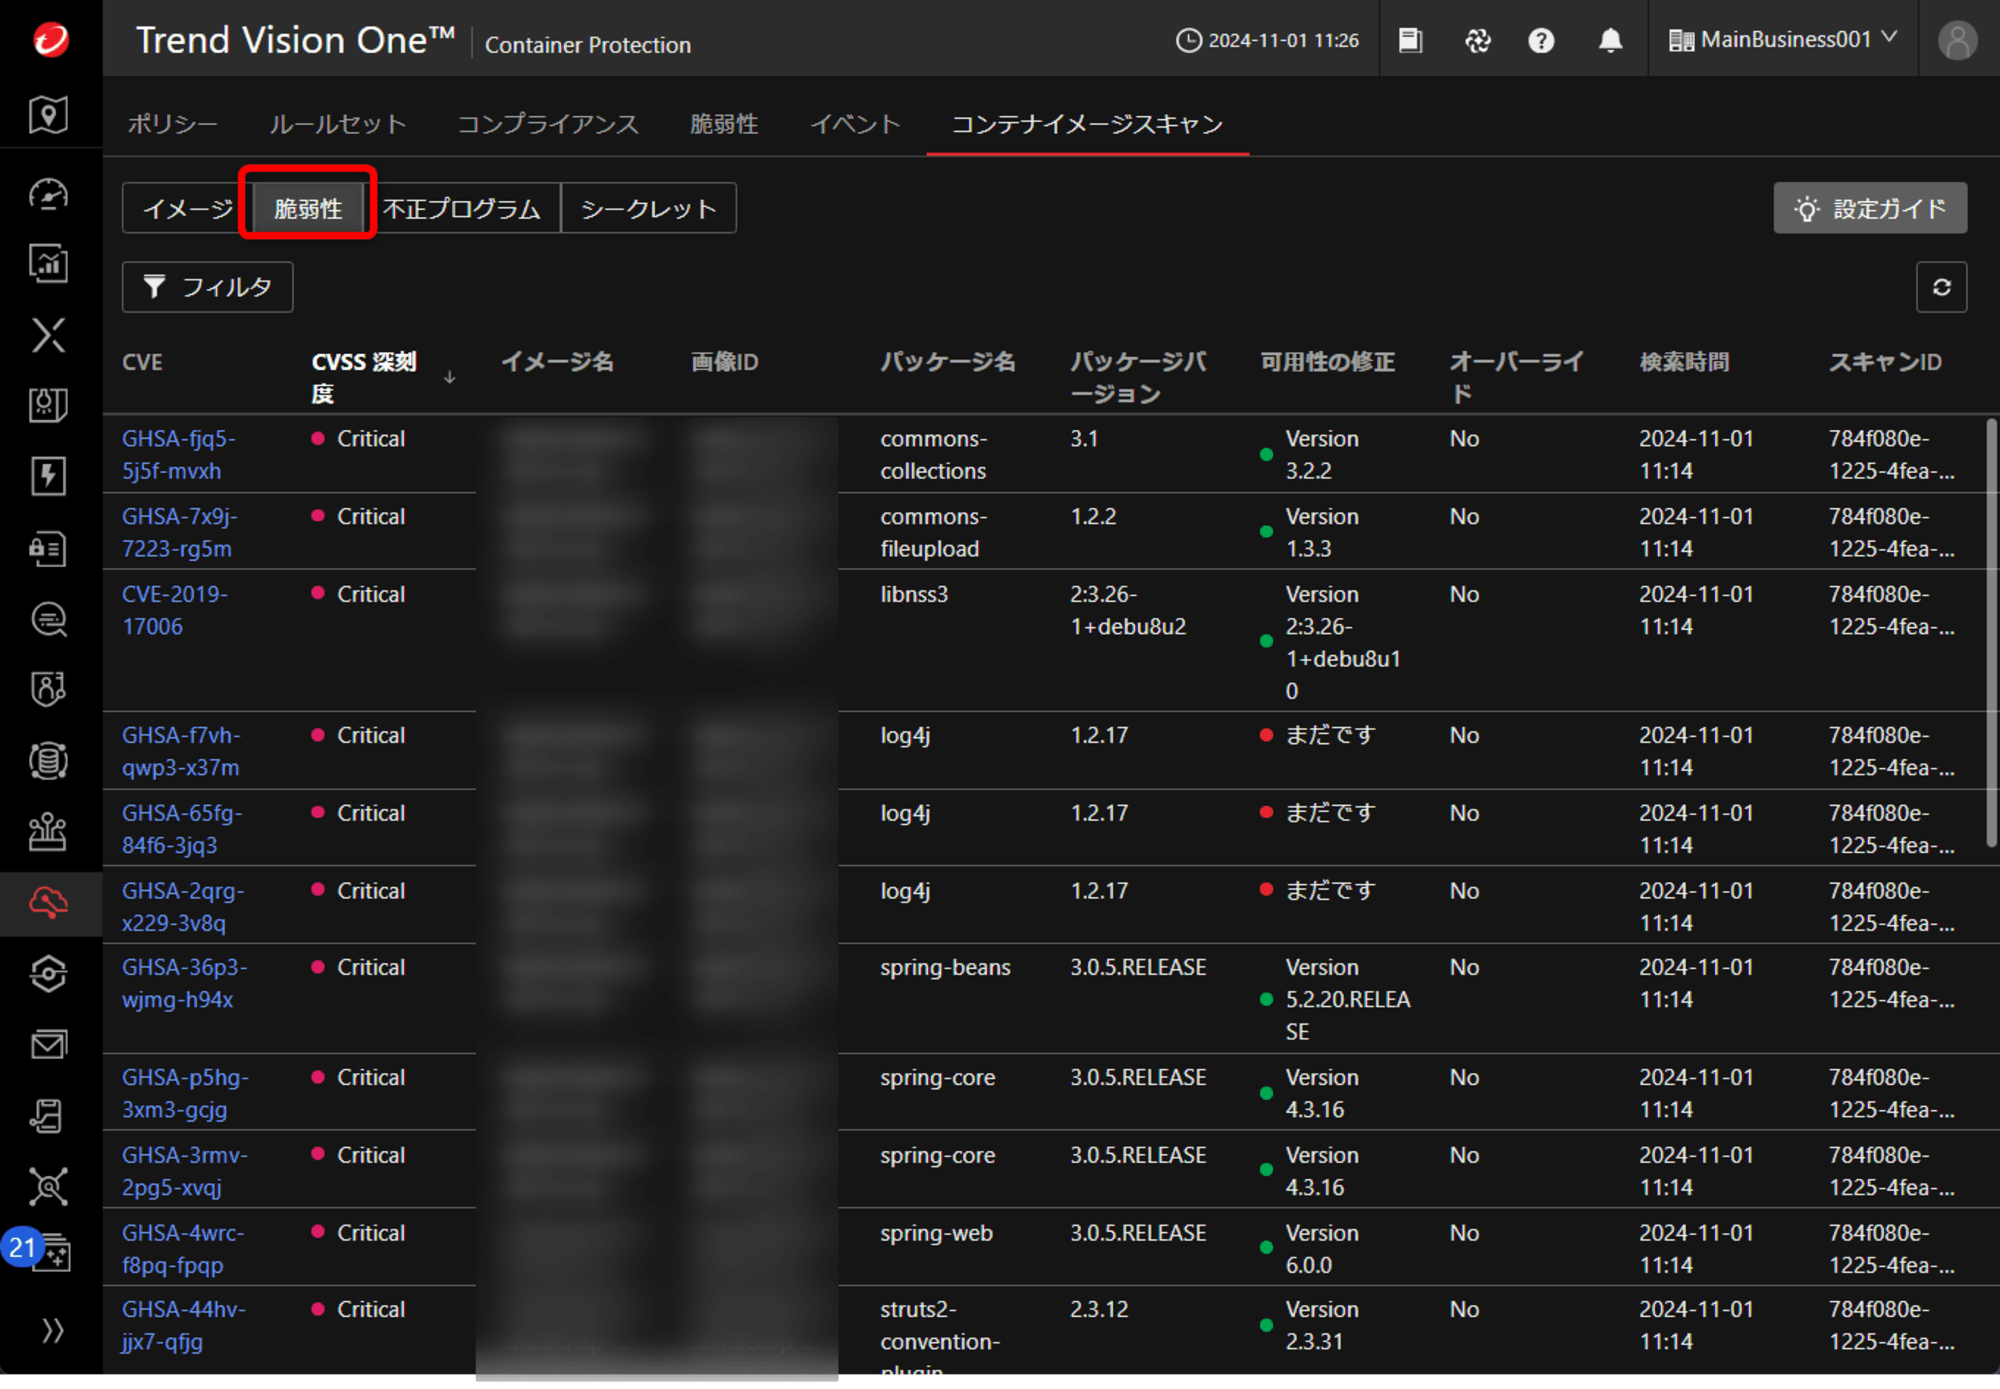The image size is (2000, 1389).
Task: Click the spring-web package cell
Action: (937, 1233)
